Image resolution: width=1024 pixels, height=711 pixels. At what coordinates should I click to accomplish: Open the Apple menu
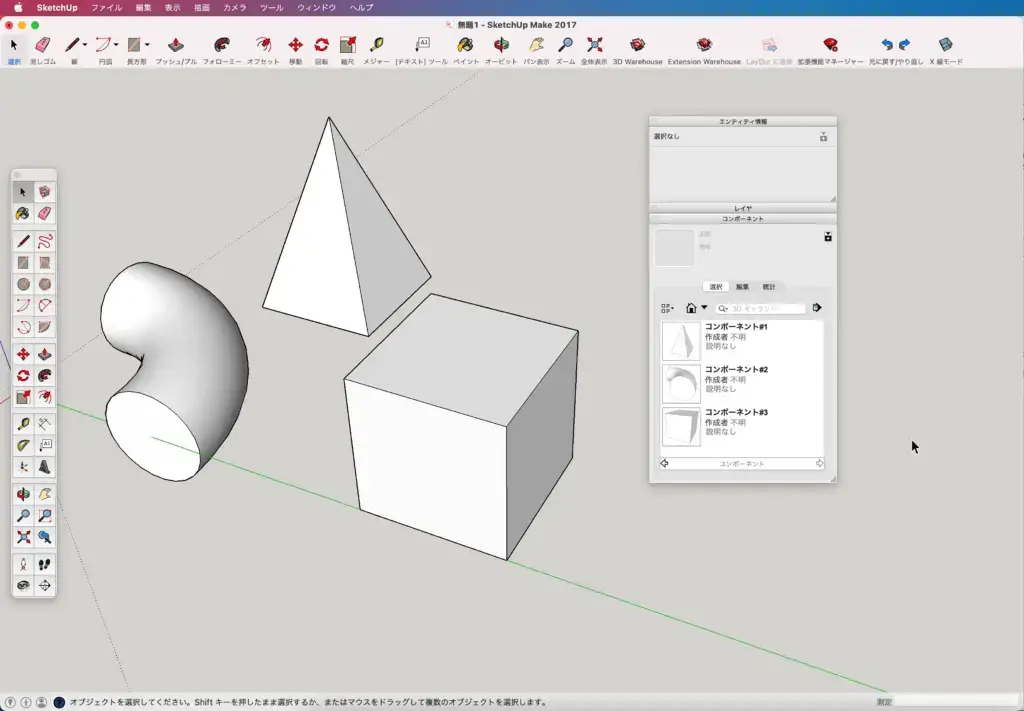point(18,8)
